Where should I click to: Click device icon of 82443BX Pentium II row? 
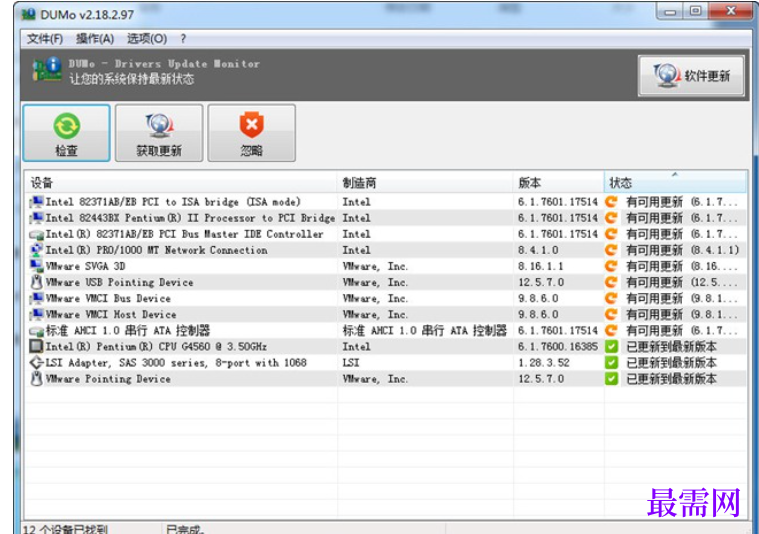tap(36, 218)
